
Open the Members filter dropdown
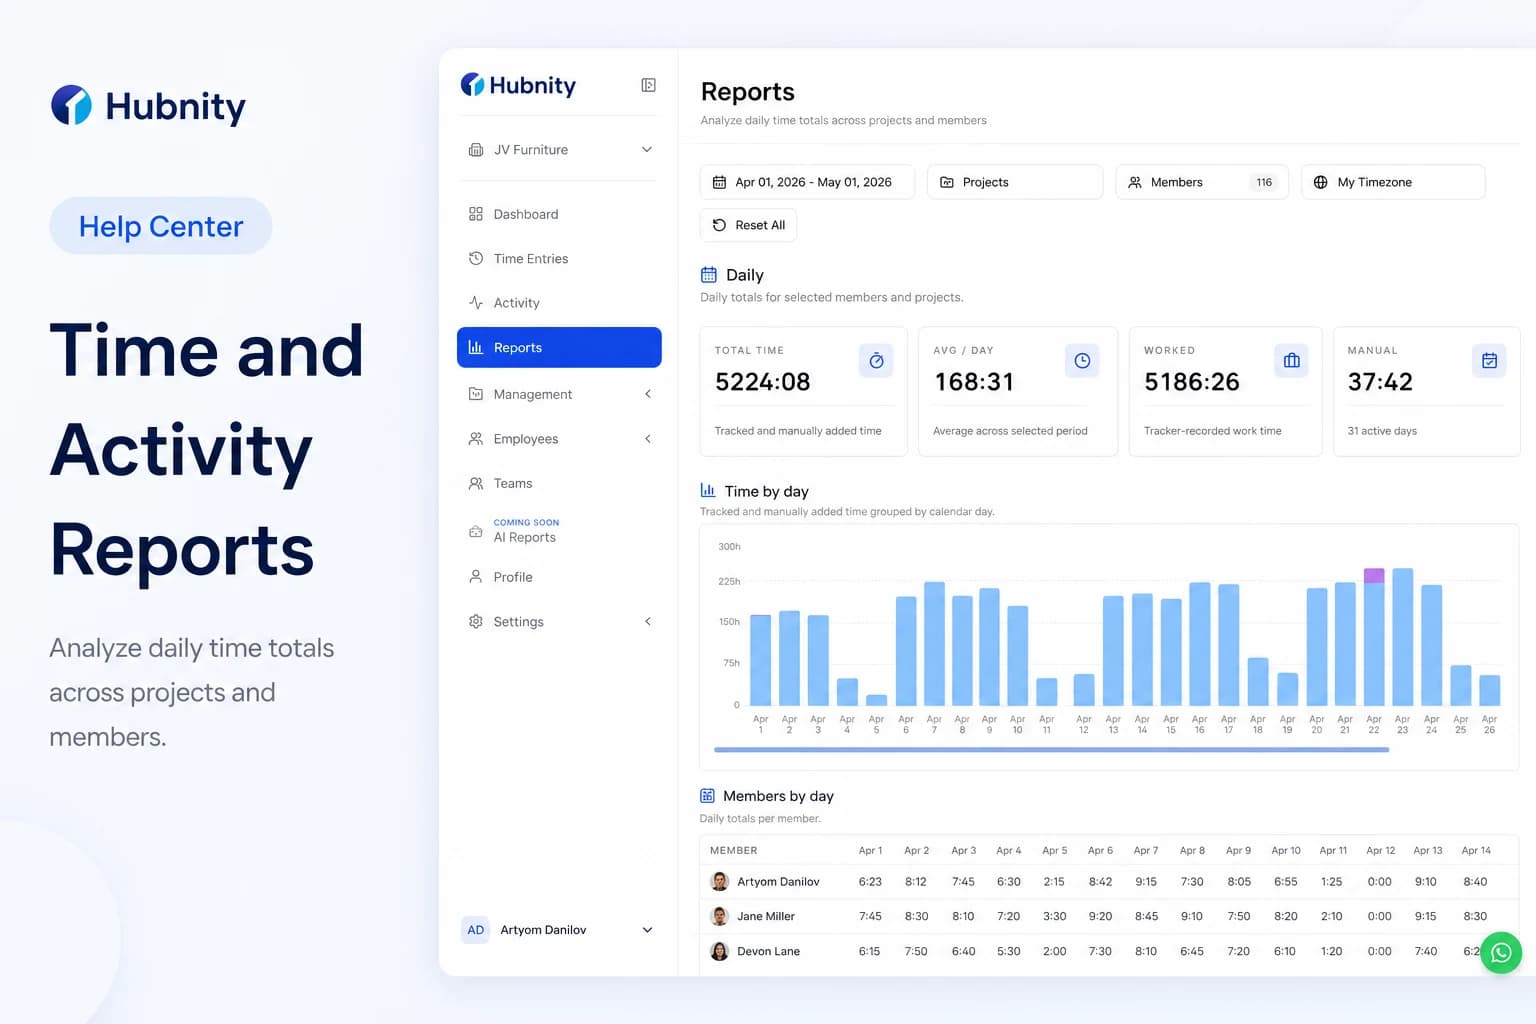pyautogui.click(x=1202, y=182)
